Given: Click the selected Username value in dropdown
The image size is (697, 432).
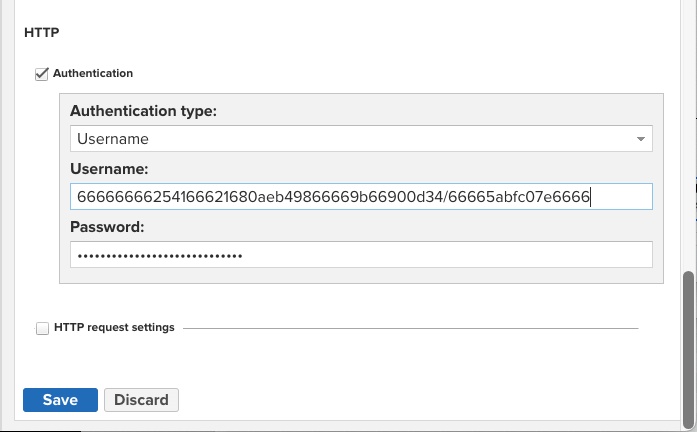Looking at the screenshot, I should click(113, 139).
